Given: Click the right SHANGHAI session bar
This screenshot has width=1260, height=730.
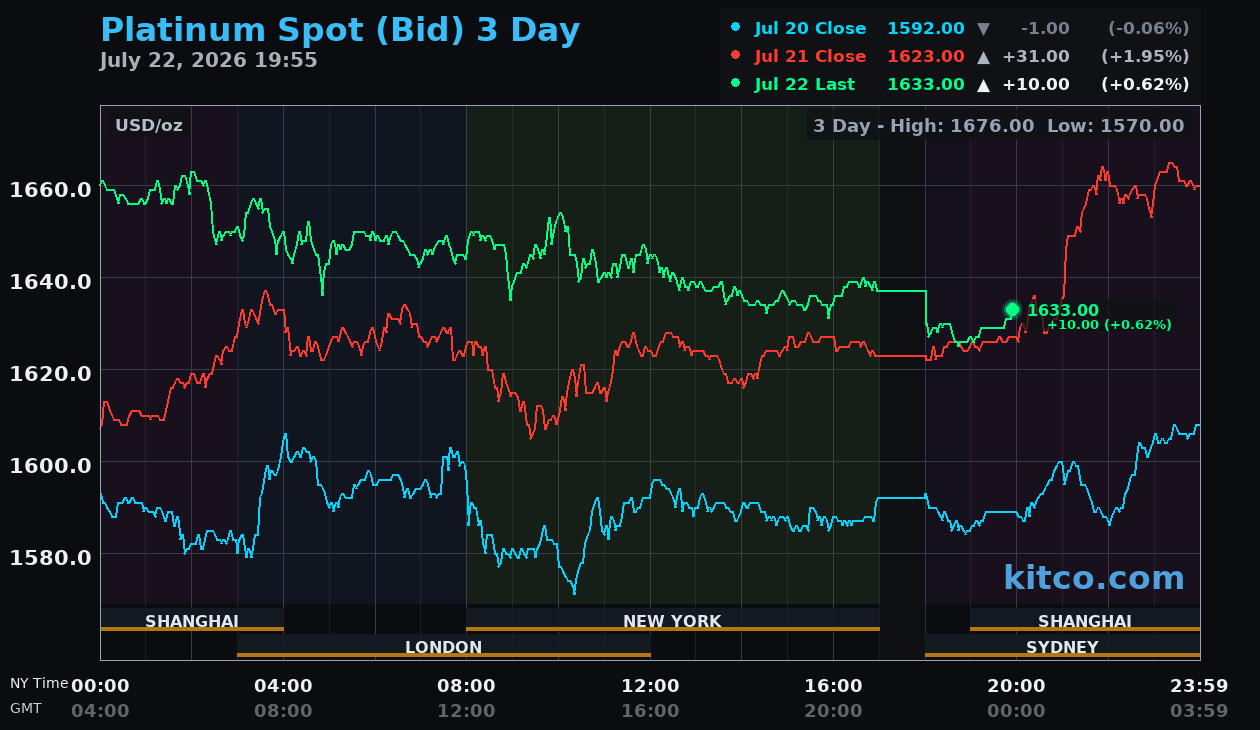Looking at the screenshot, I should click(x=1085, y=620).
